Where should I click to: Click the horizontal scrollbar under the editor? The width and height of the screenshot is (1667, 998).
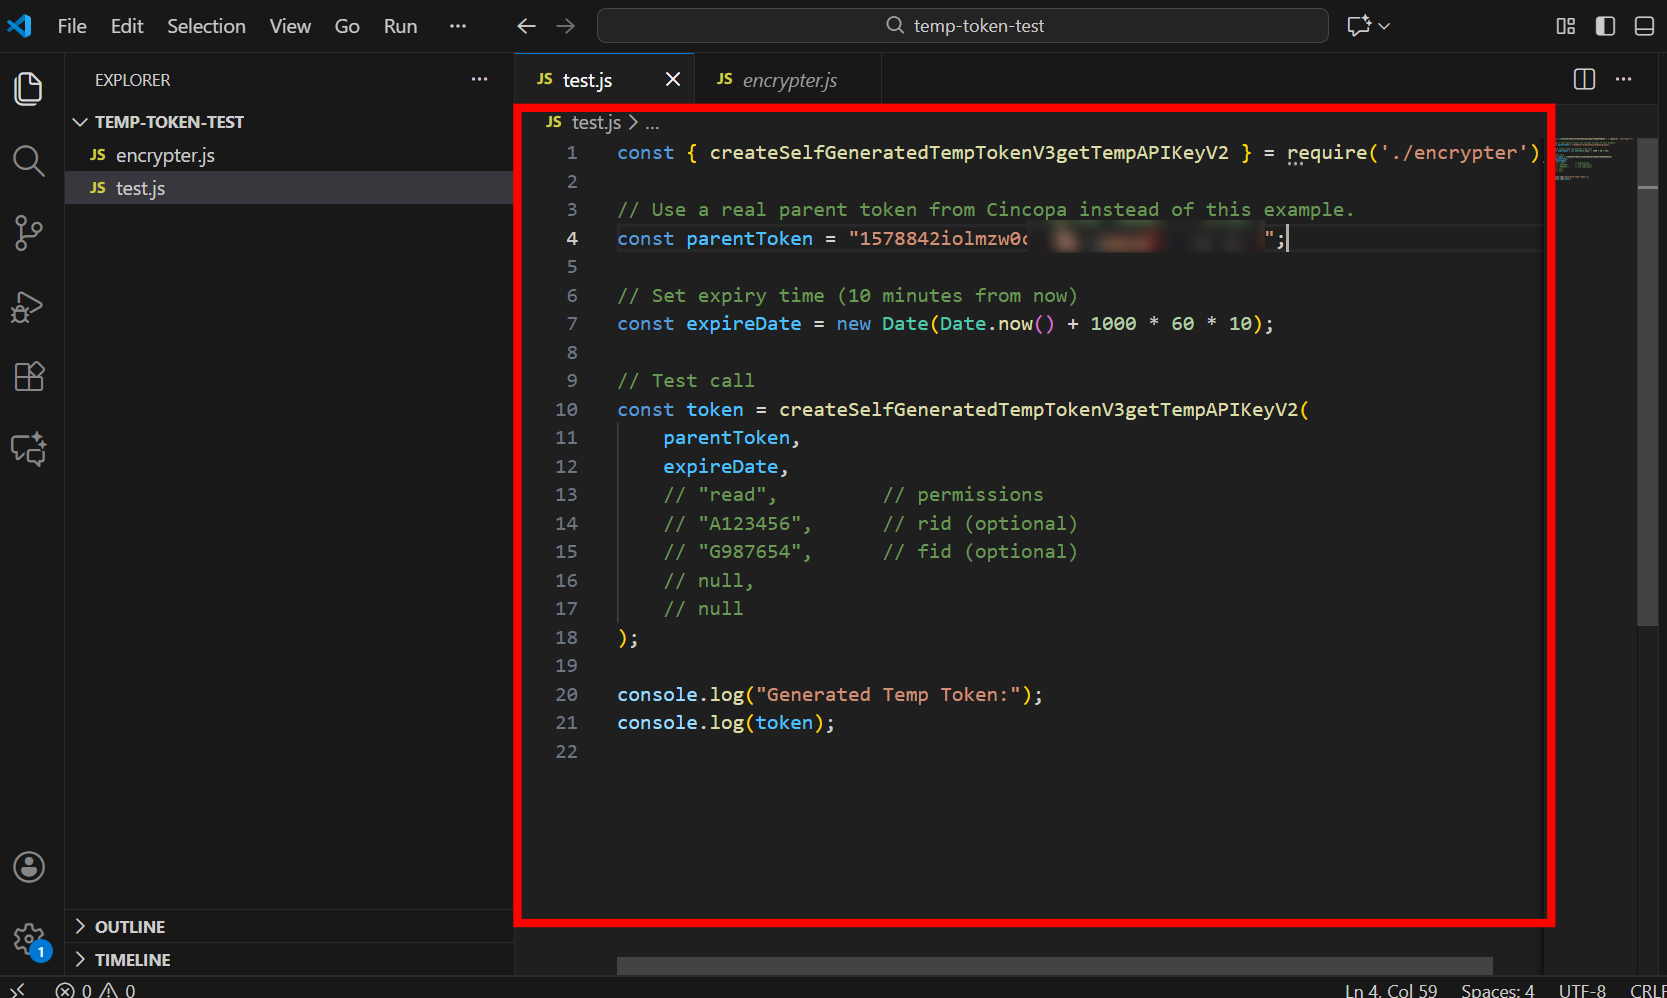pyautogui.click(x=1054, y=966)
